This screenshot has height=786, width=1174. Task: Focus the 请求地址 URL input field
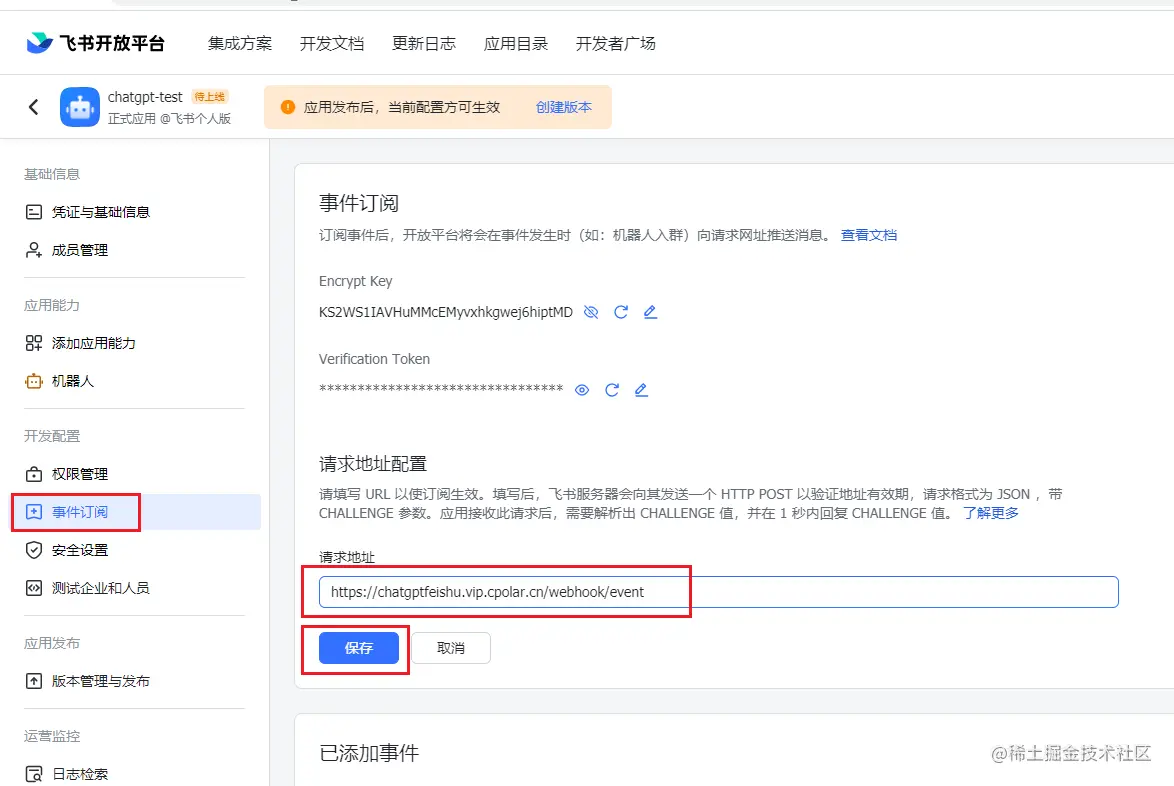(x=719, y=592)
